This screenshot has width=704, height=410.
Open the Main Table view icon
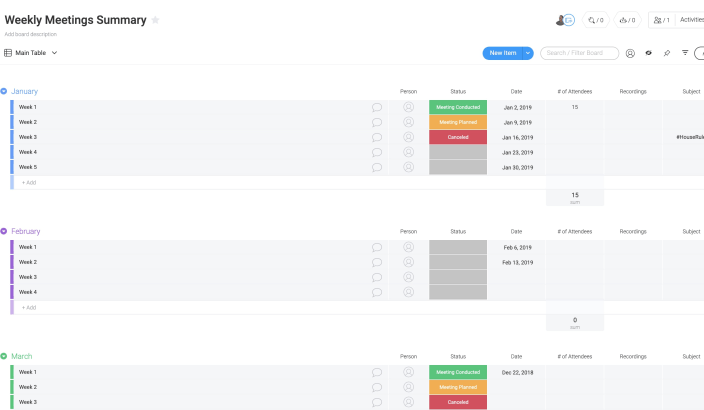[x=8, y=53]
